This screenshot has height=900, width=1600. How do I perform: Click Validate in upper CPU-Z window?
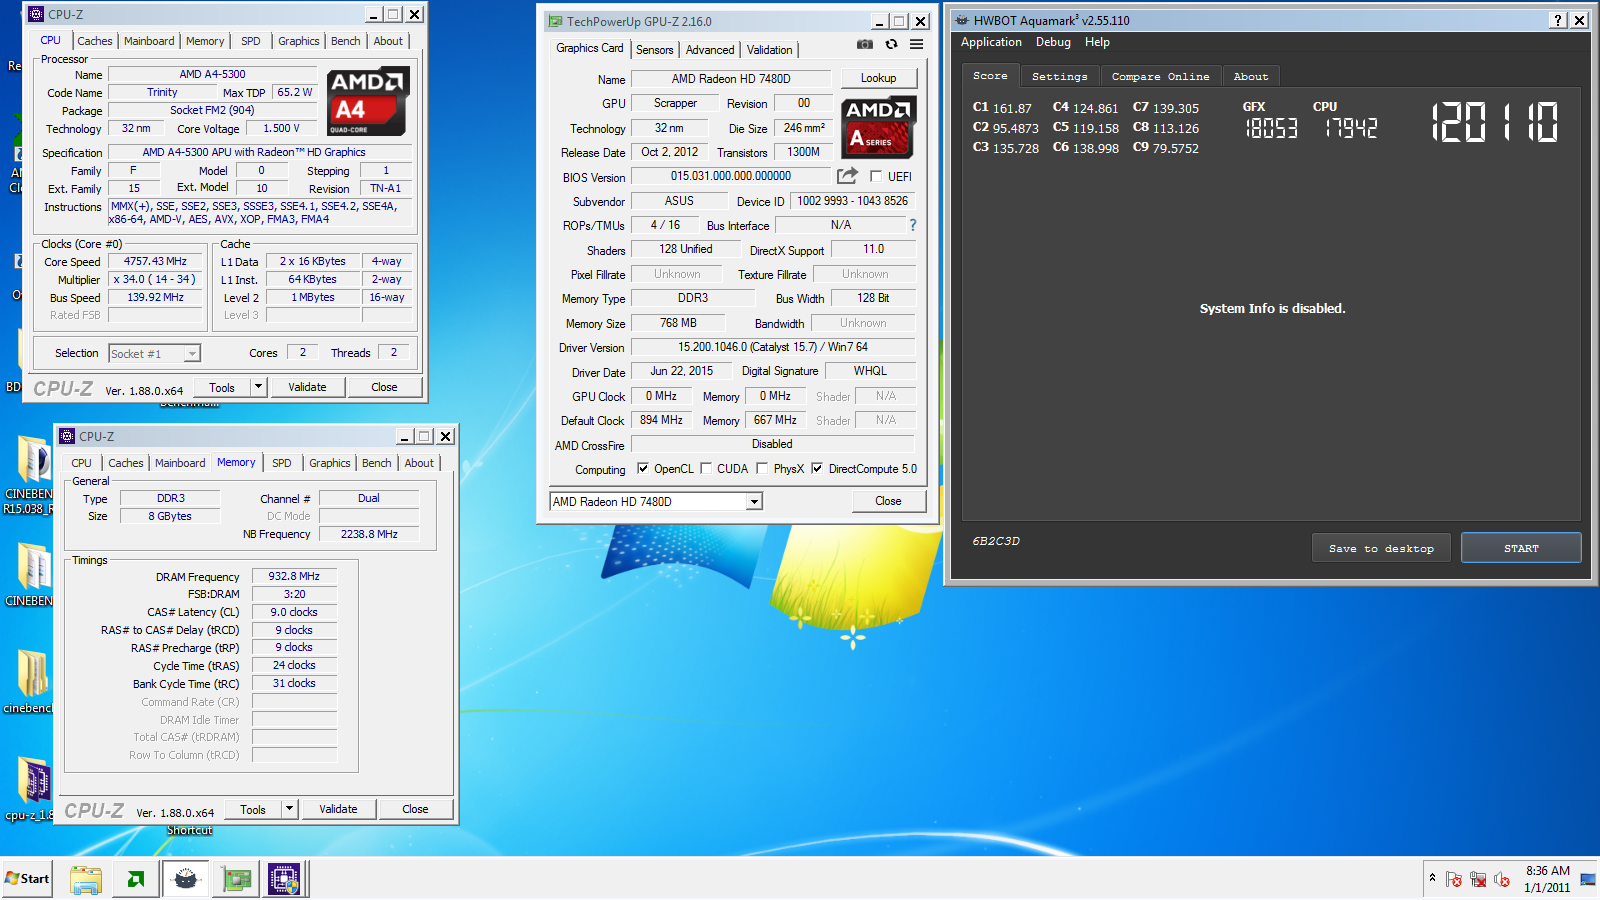[307, 387]
